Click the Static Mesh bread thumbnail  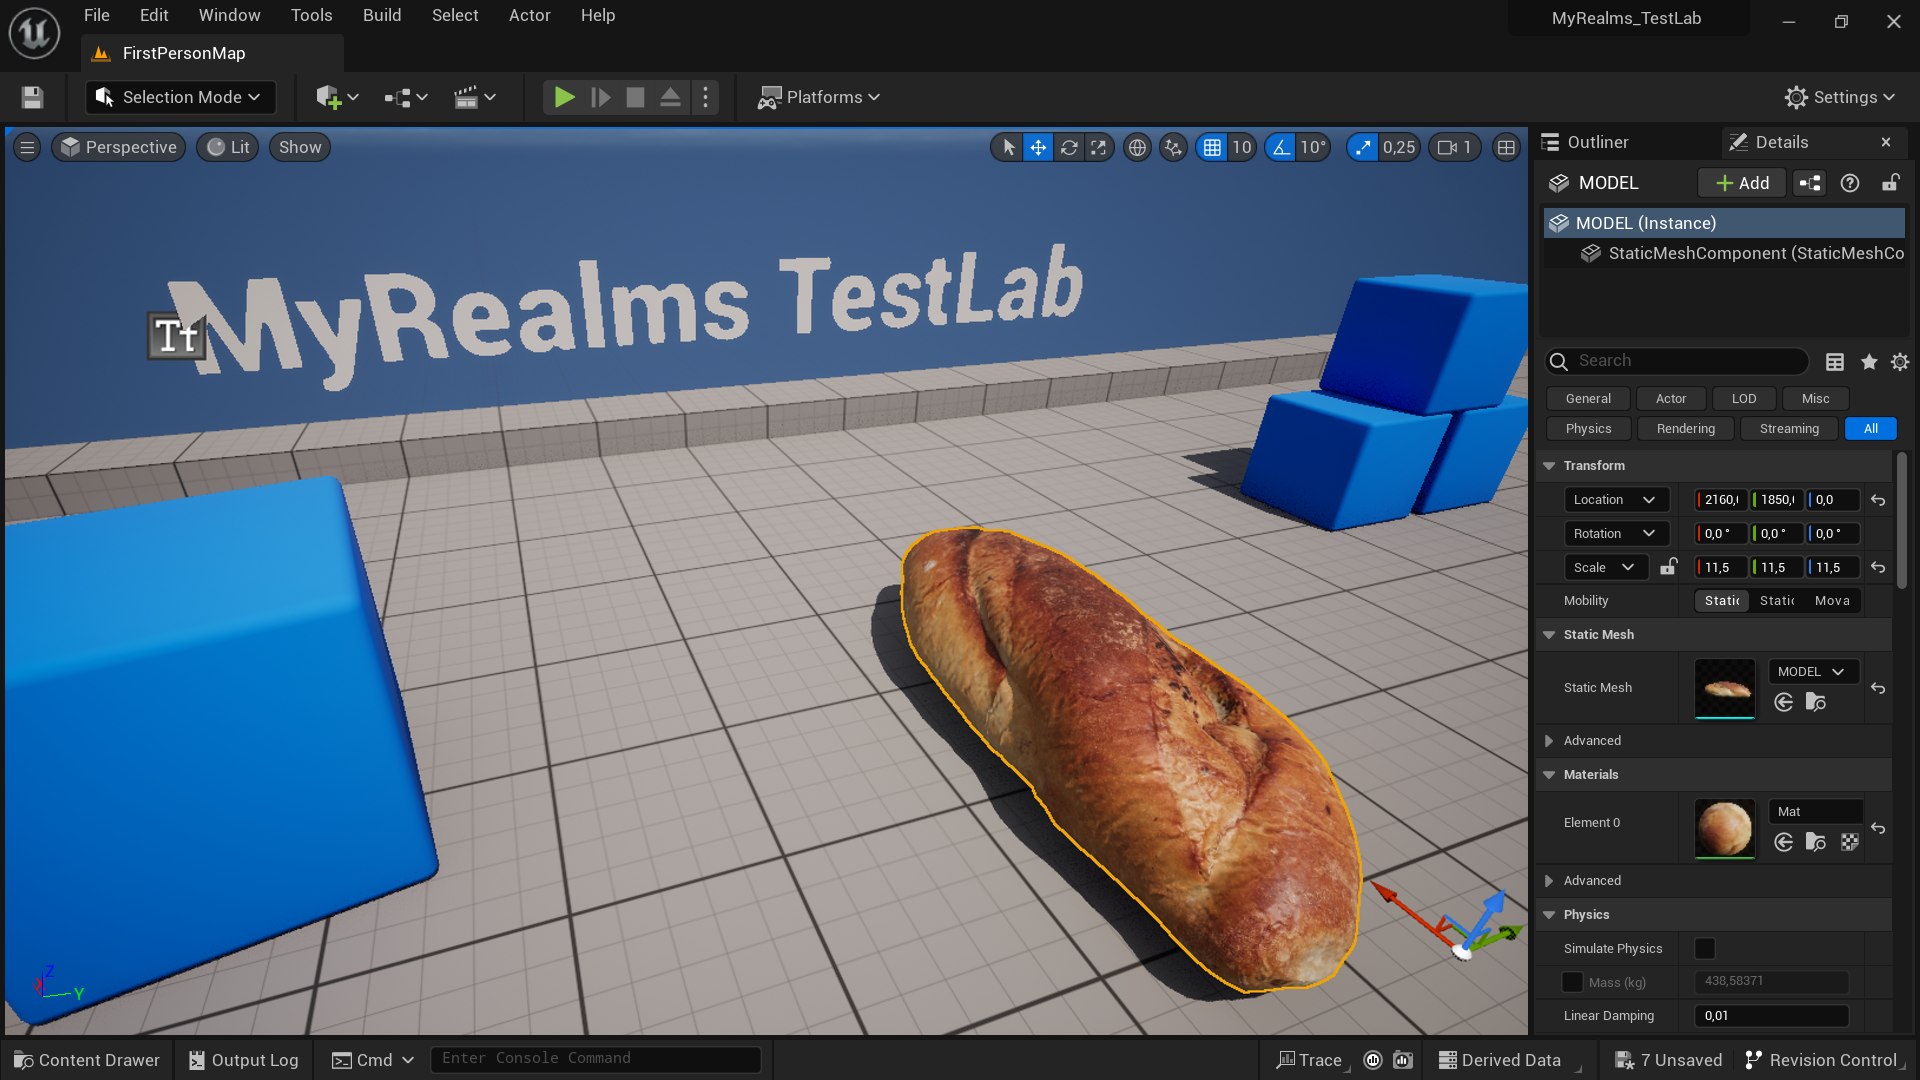(x=1724, y=688)
